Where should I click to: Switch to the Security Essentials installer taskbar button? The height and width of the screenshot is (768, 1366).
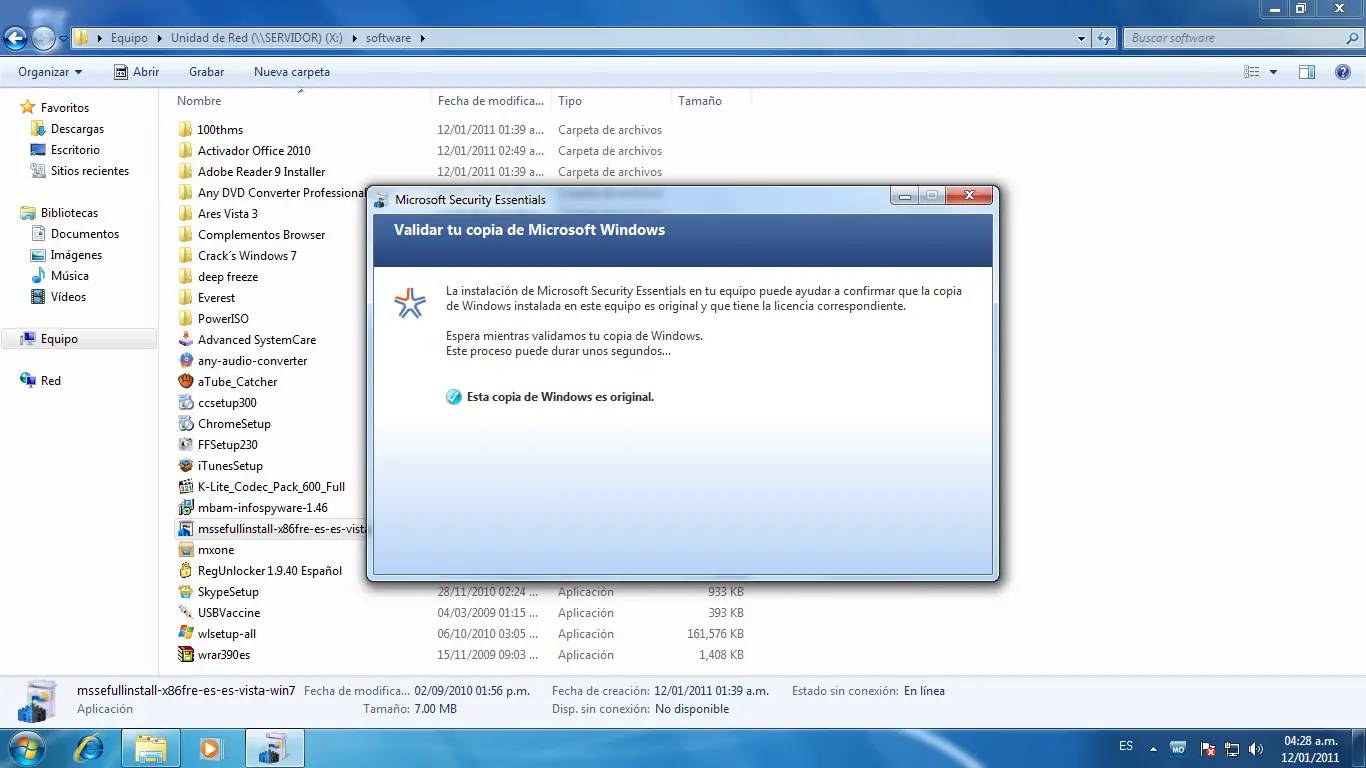(273, 747)
